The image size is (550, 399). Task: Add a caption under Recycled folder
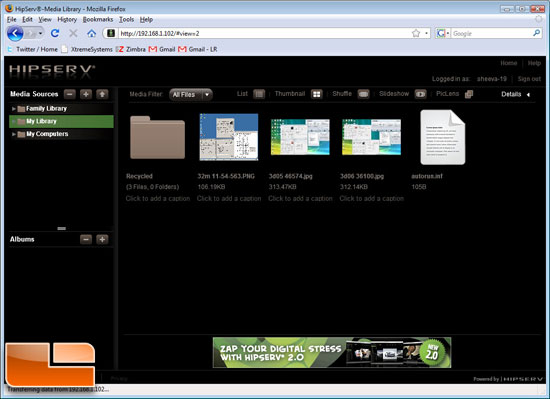[158, 198]
